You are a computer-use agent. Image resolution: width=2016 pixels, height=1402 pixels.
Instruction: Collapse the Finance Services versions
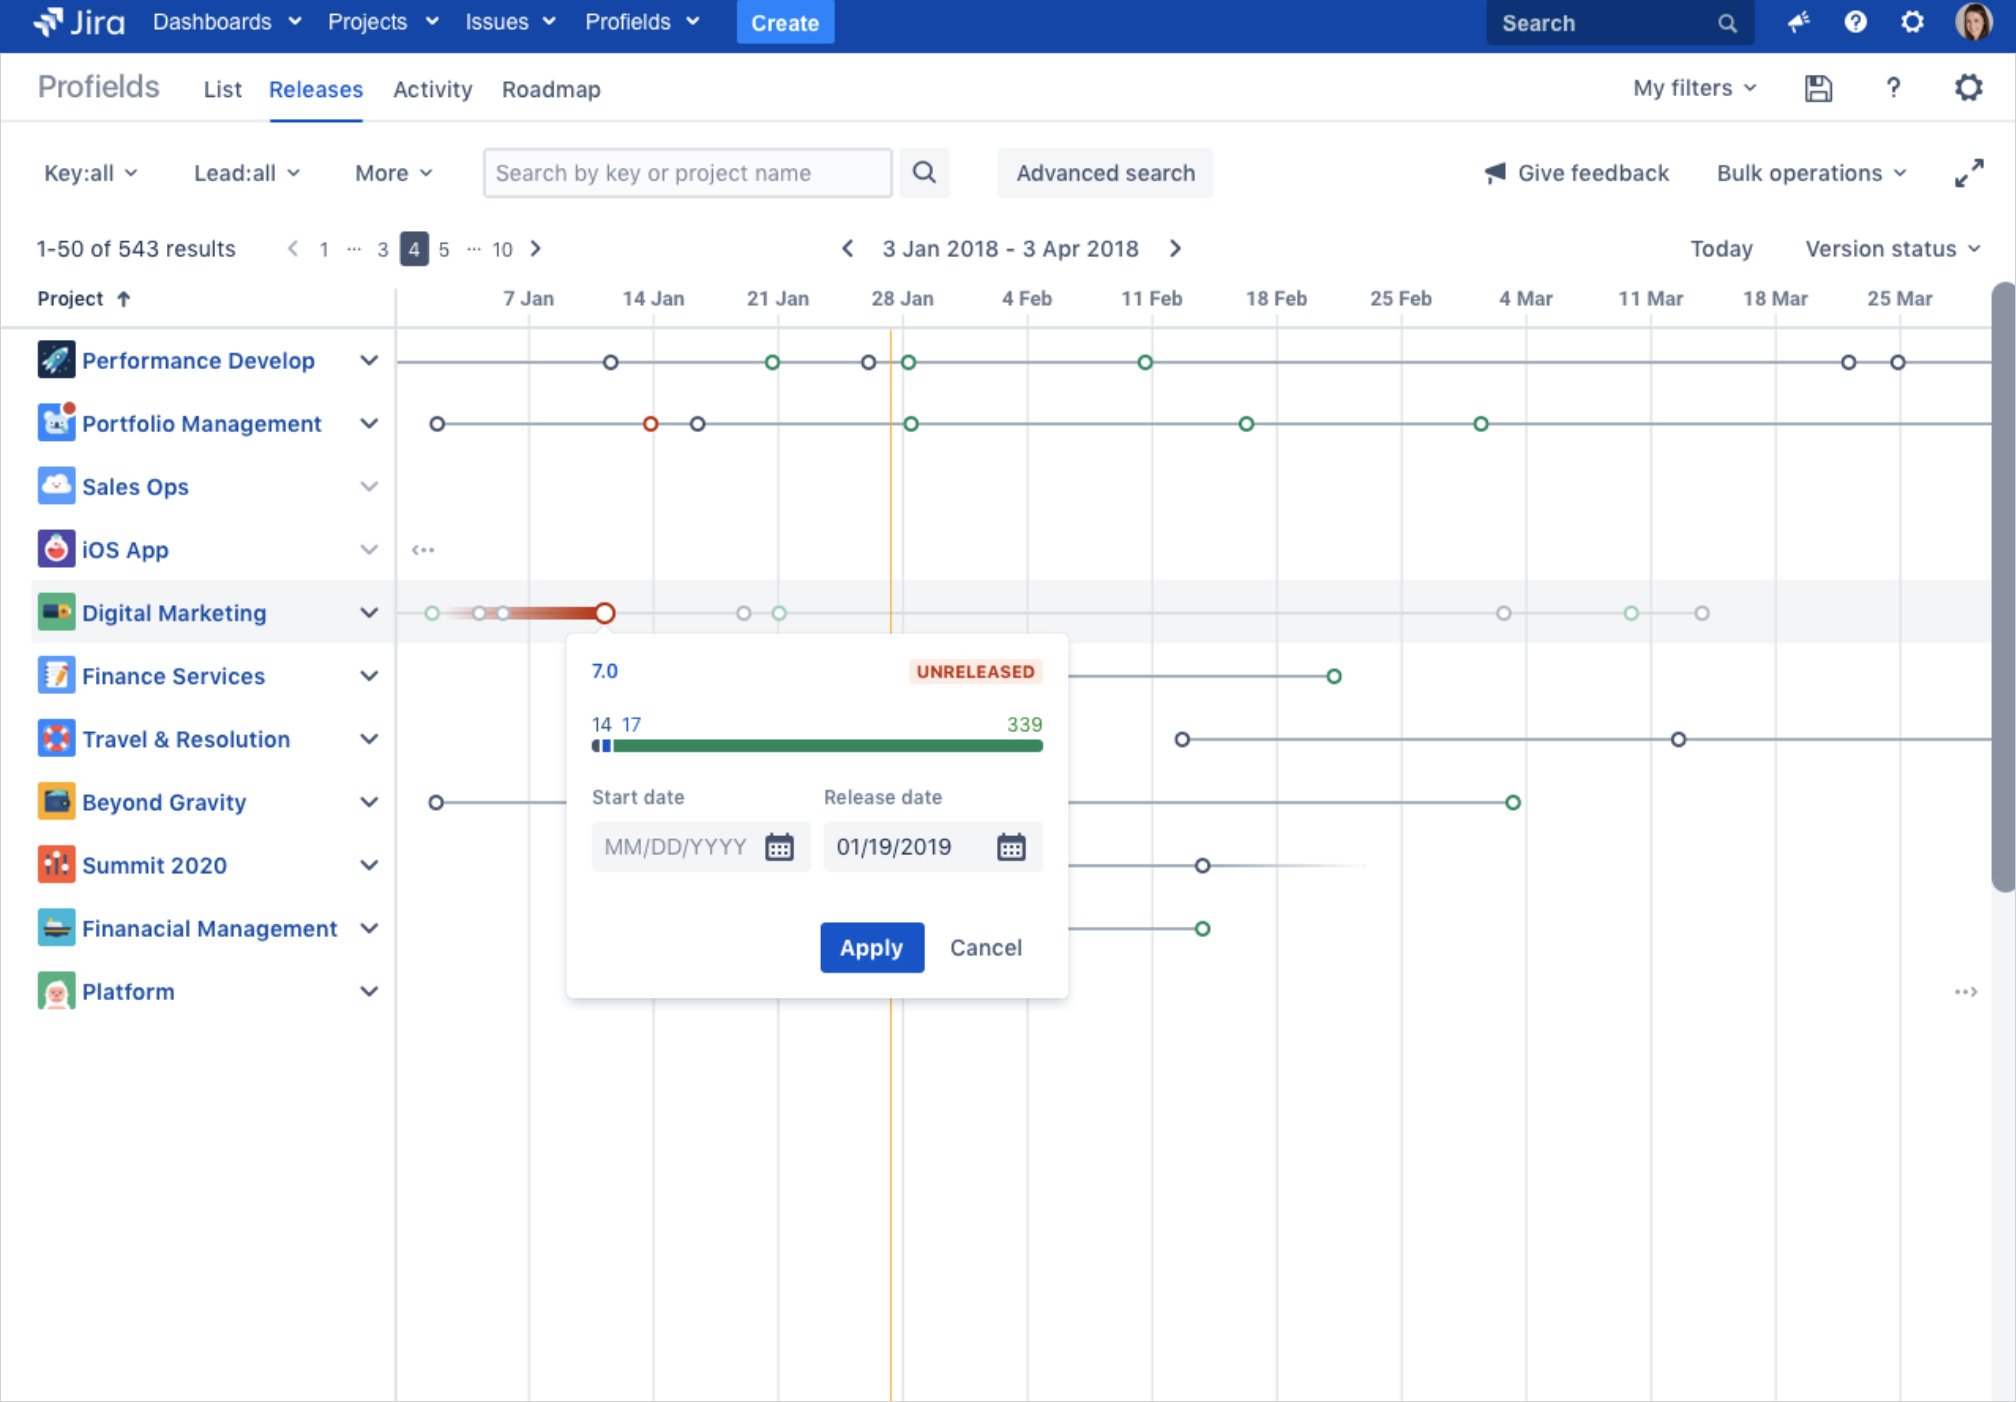pos(369,675)
